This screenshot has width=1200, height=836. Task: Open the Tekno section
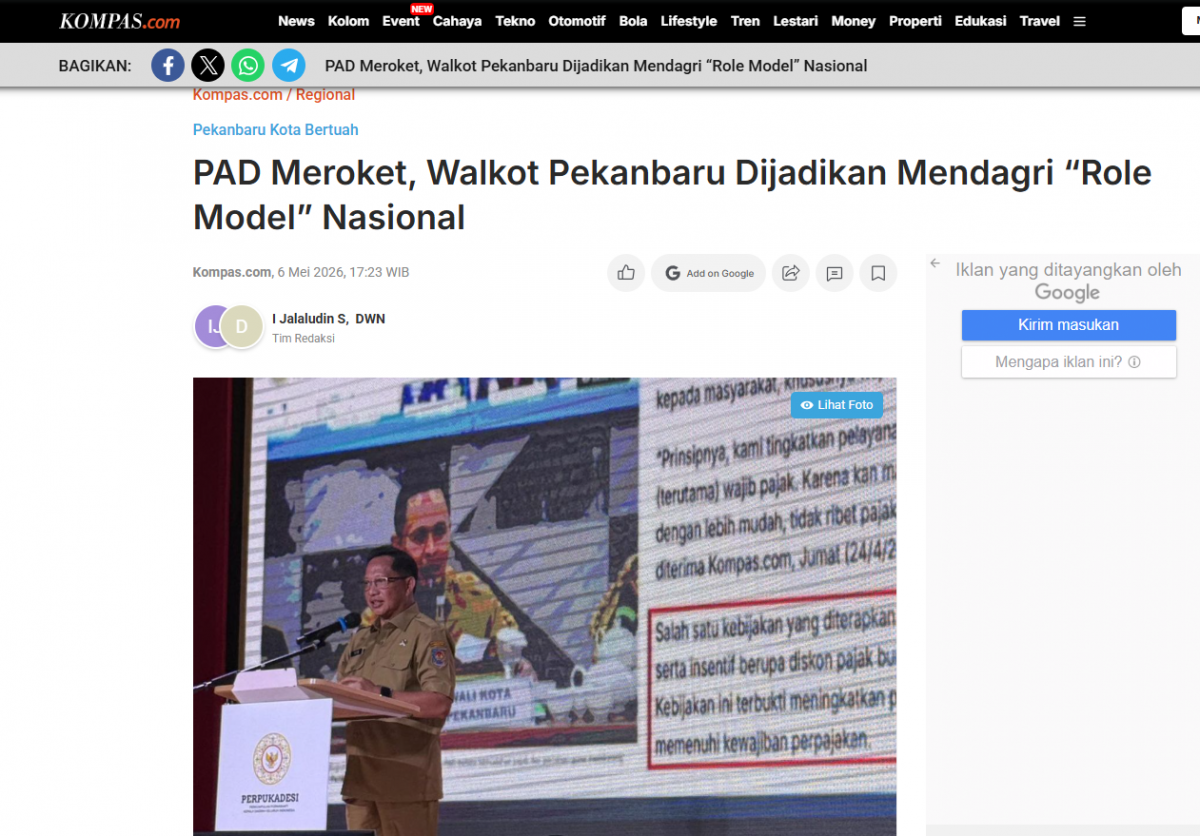click(515, 21)
